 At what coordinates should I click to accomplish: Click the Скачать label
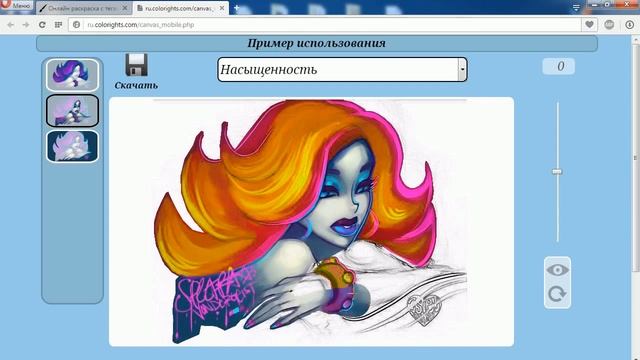[136, 85]
